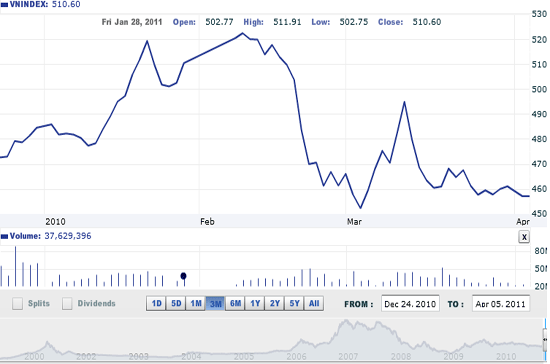Click the volume bar marker dot
The image size is (550, 364).
183,276
